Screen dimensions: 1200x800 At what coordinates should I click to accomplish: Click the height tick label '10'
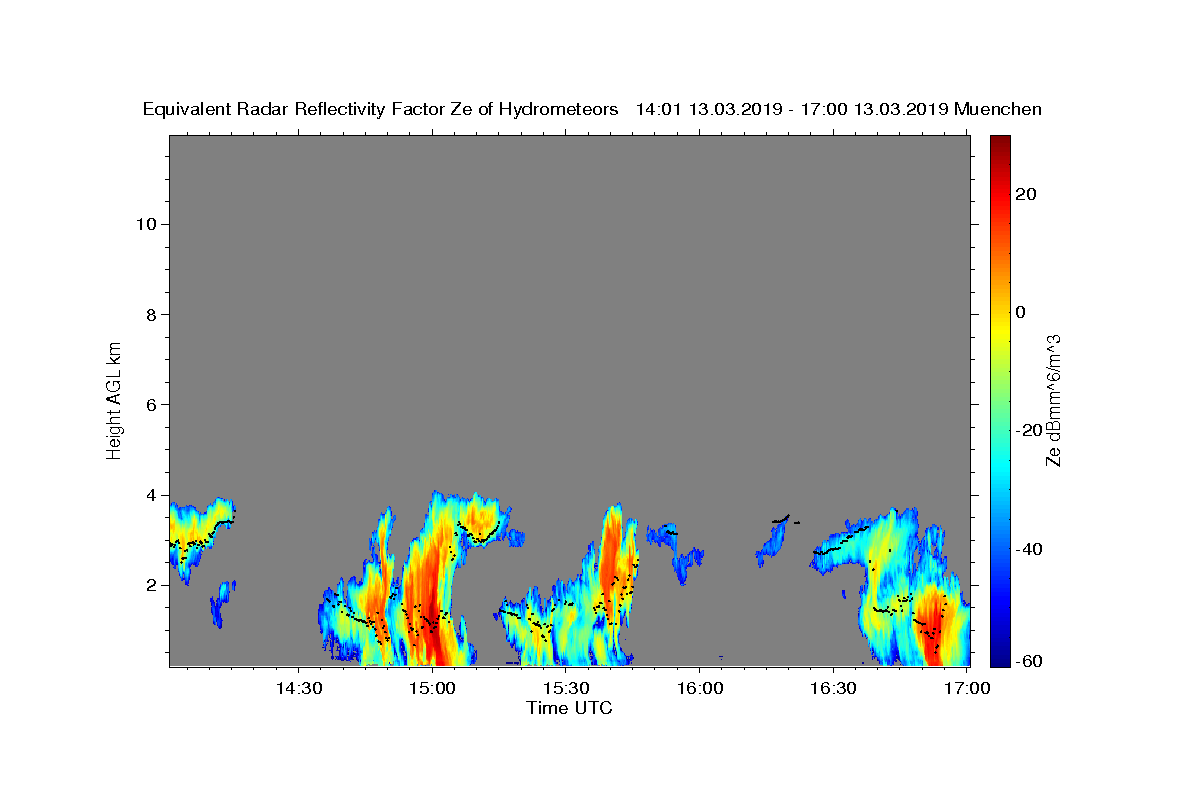[x=145, y=224]
